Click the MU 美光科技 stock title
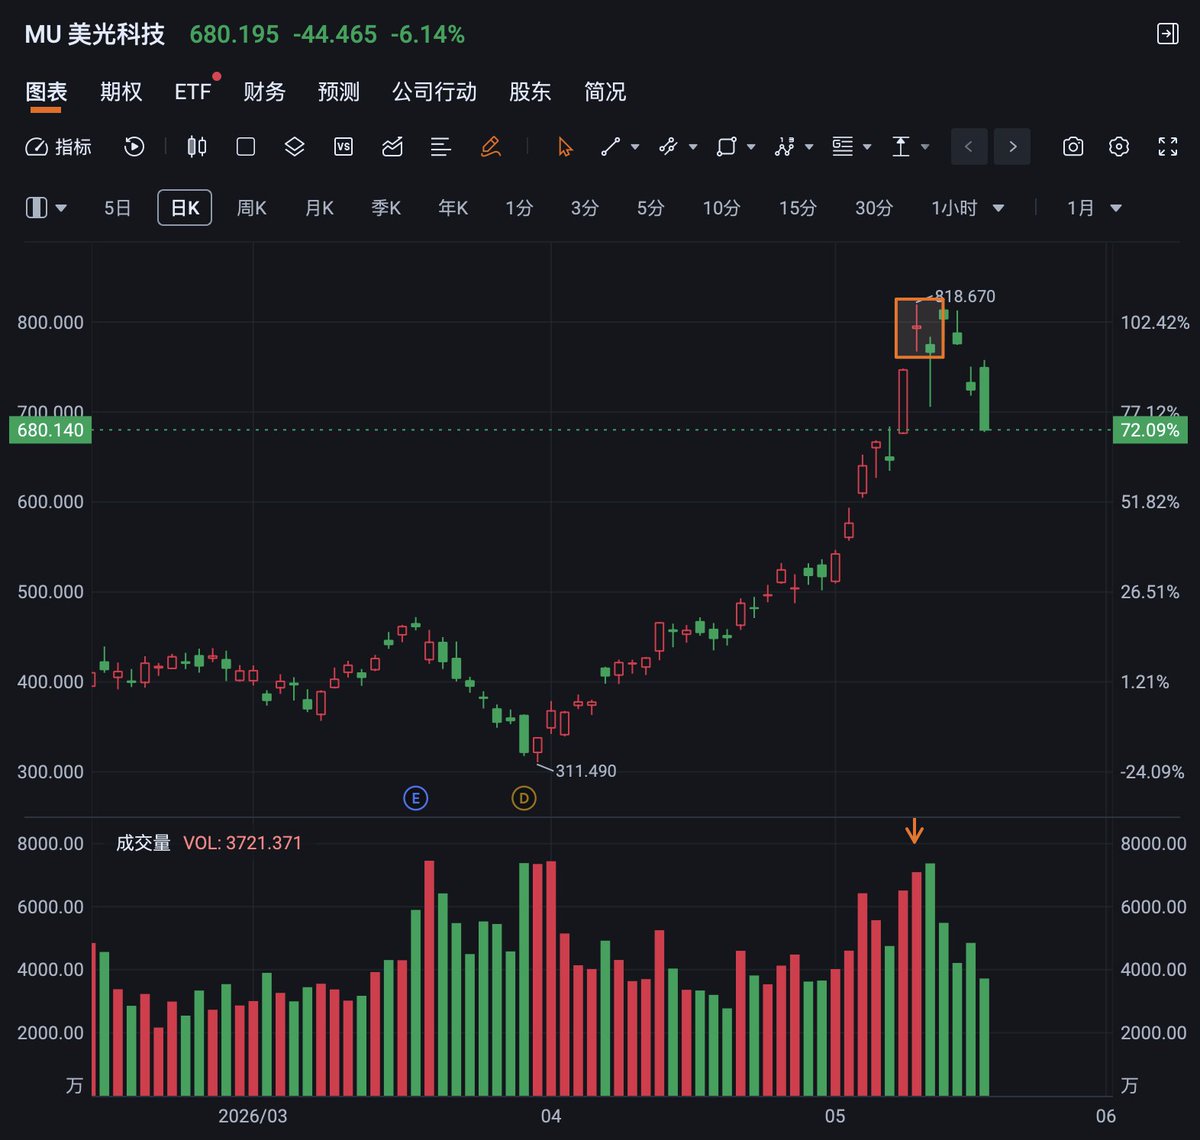The width and height of the screenshot is (1200, 1140). [94, 34]
